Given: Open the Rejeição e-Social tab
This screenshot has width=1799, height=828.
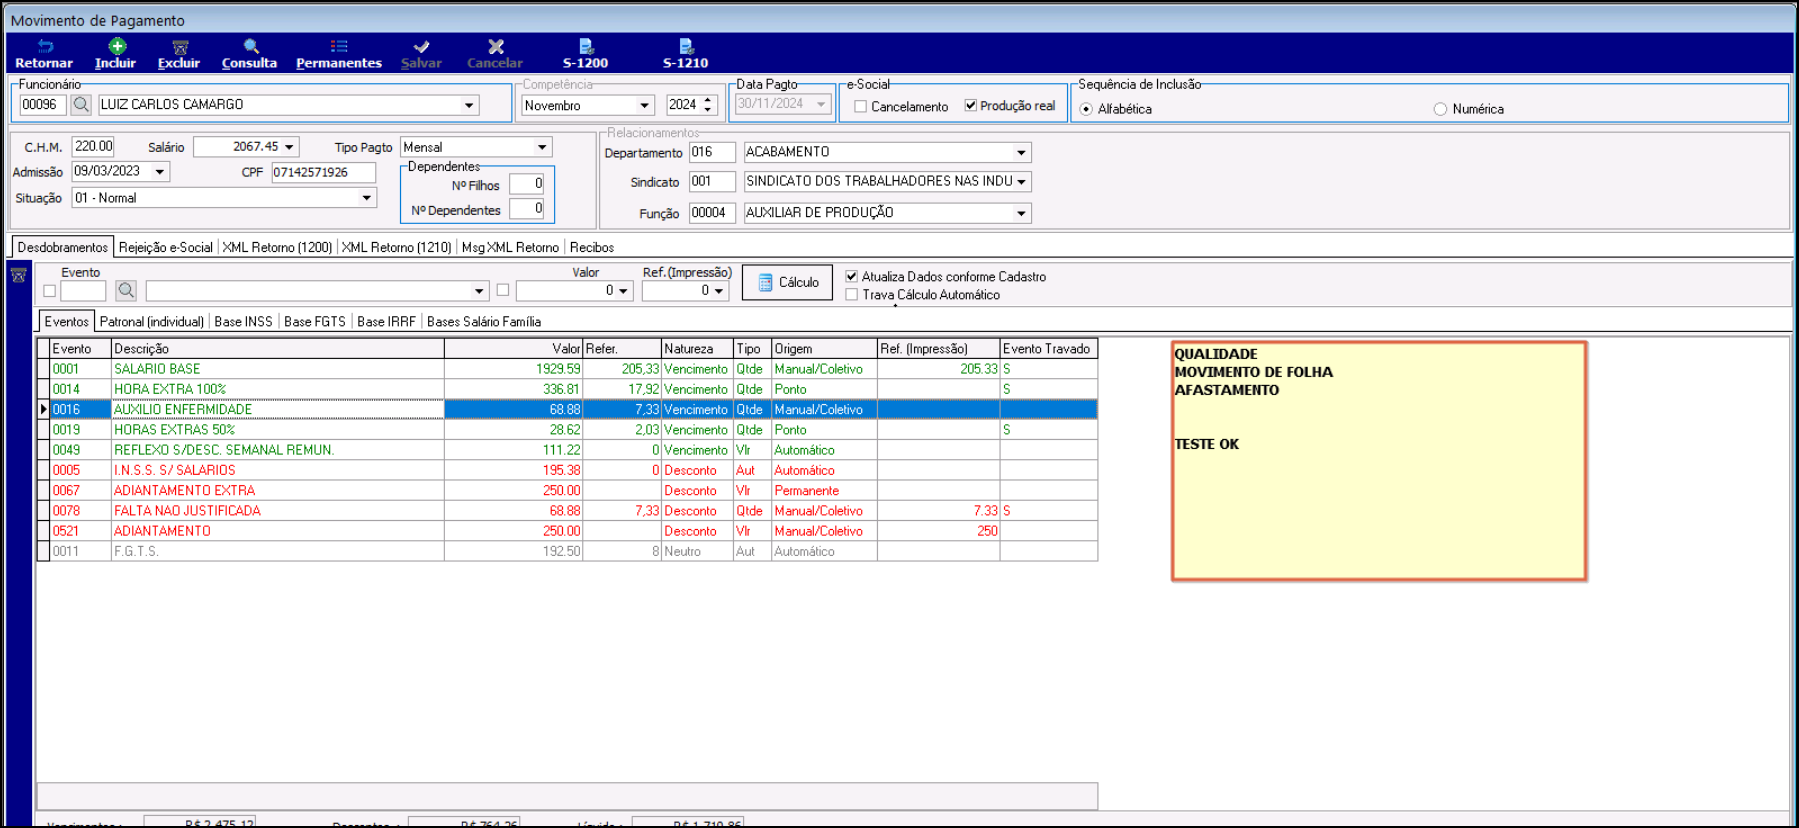Looking at the screenshot, I should pos(166,247).
